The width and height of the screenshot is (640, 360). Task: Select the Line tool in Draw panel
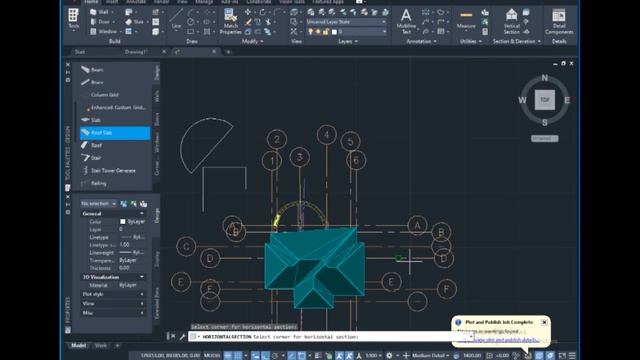pos(176,19)
